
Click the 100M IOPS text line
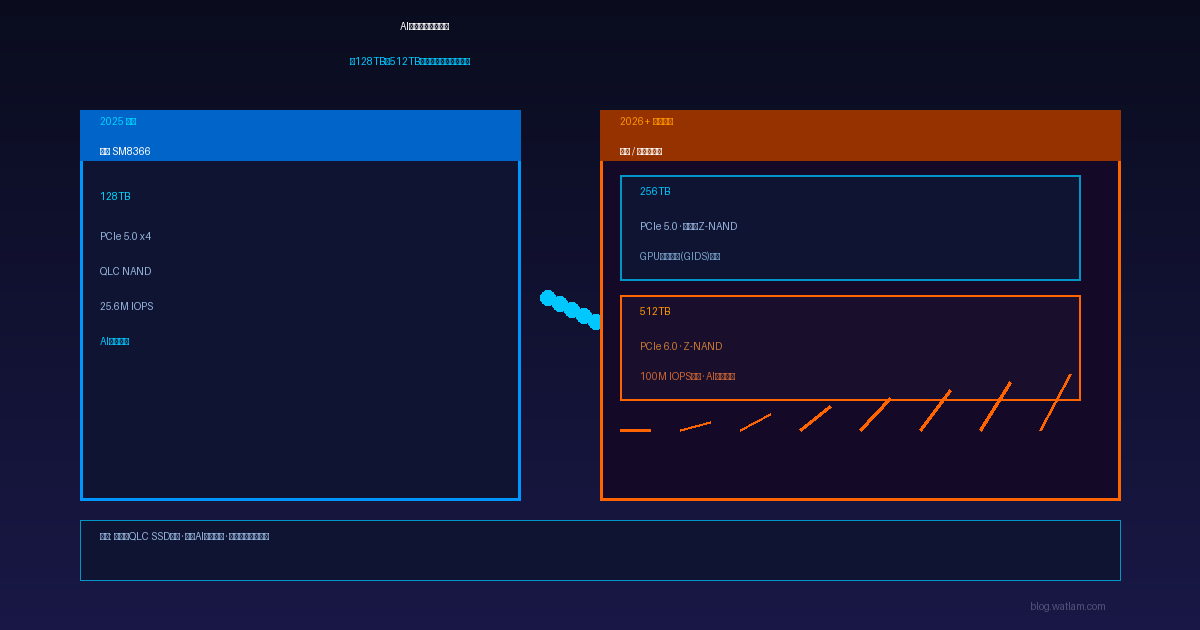(x=687, y=377)
